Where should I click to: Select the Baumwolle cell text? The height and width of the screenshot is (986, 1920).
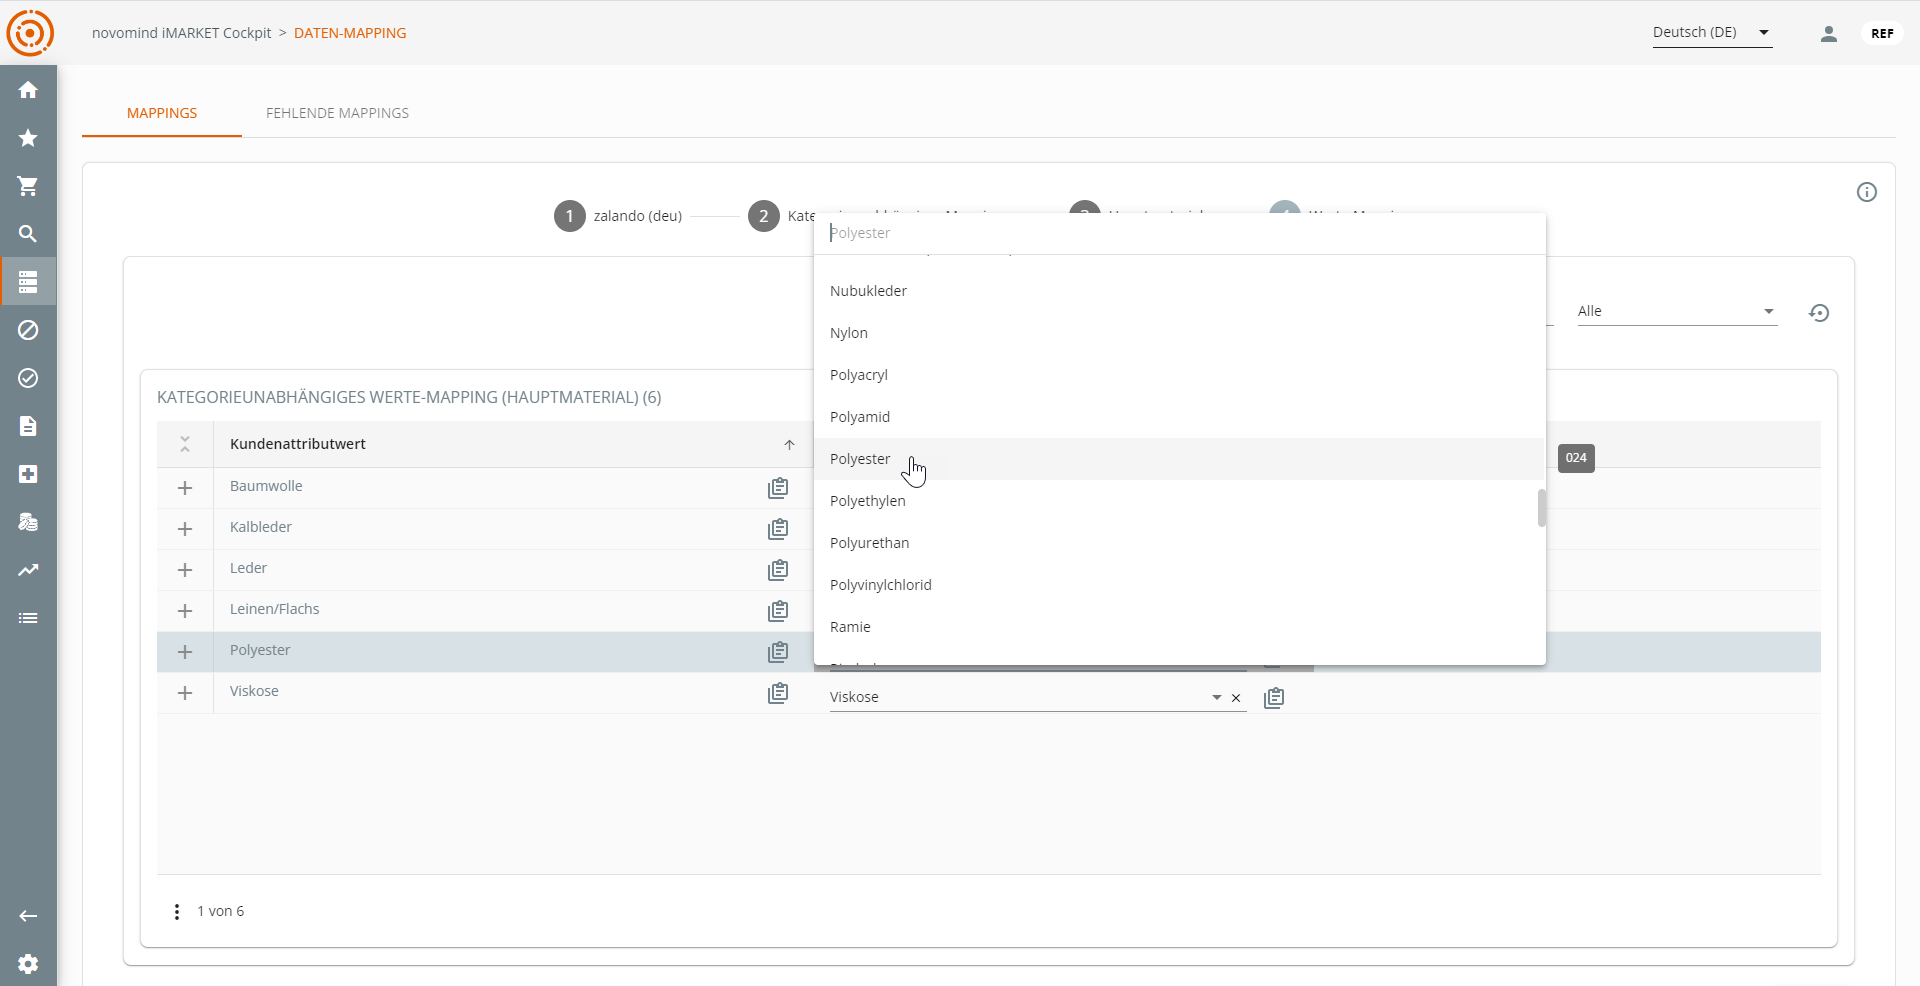[266, 486]
